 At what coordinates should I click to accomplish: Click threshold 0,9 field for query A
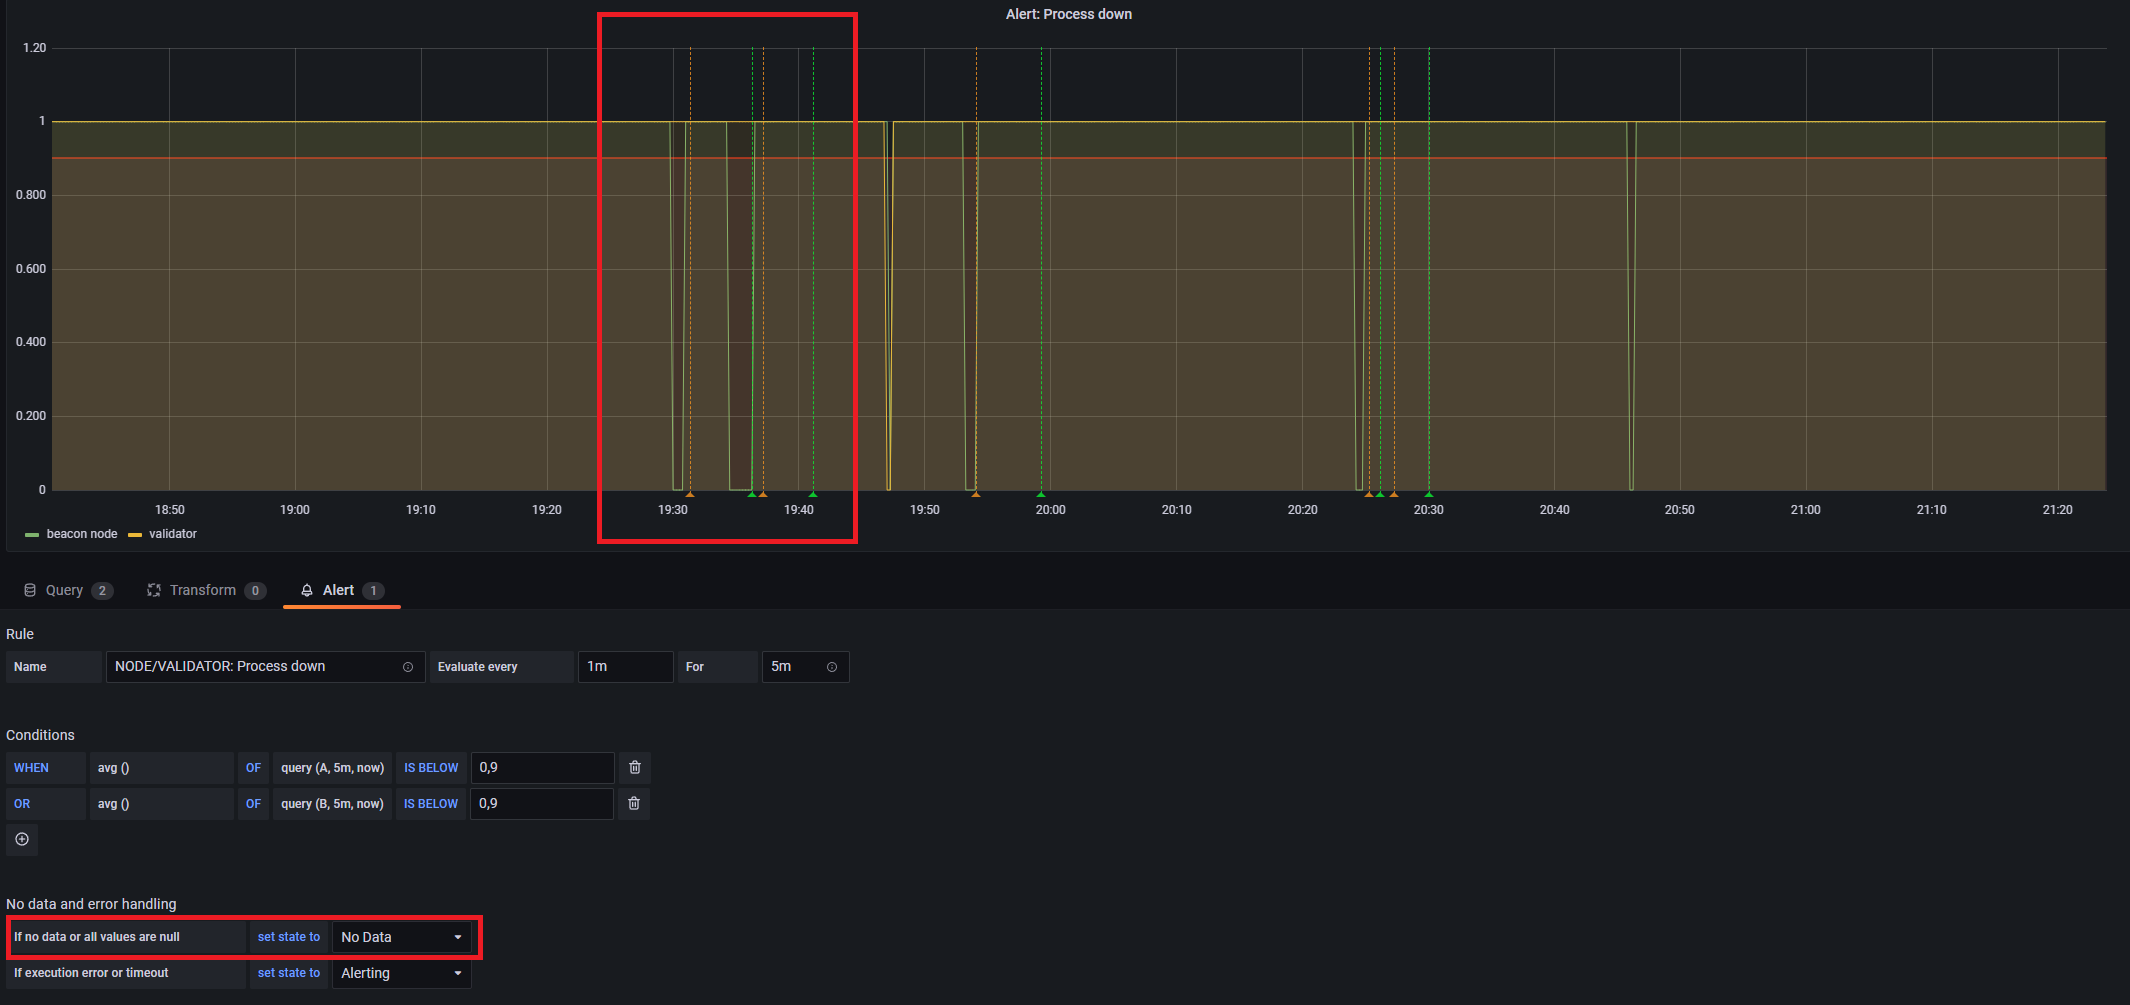point(542,768)
